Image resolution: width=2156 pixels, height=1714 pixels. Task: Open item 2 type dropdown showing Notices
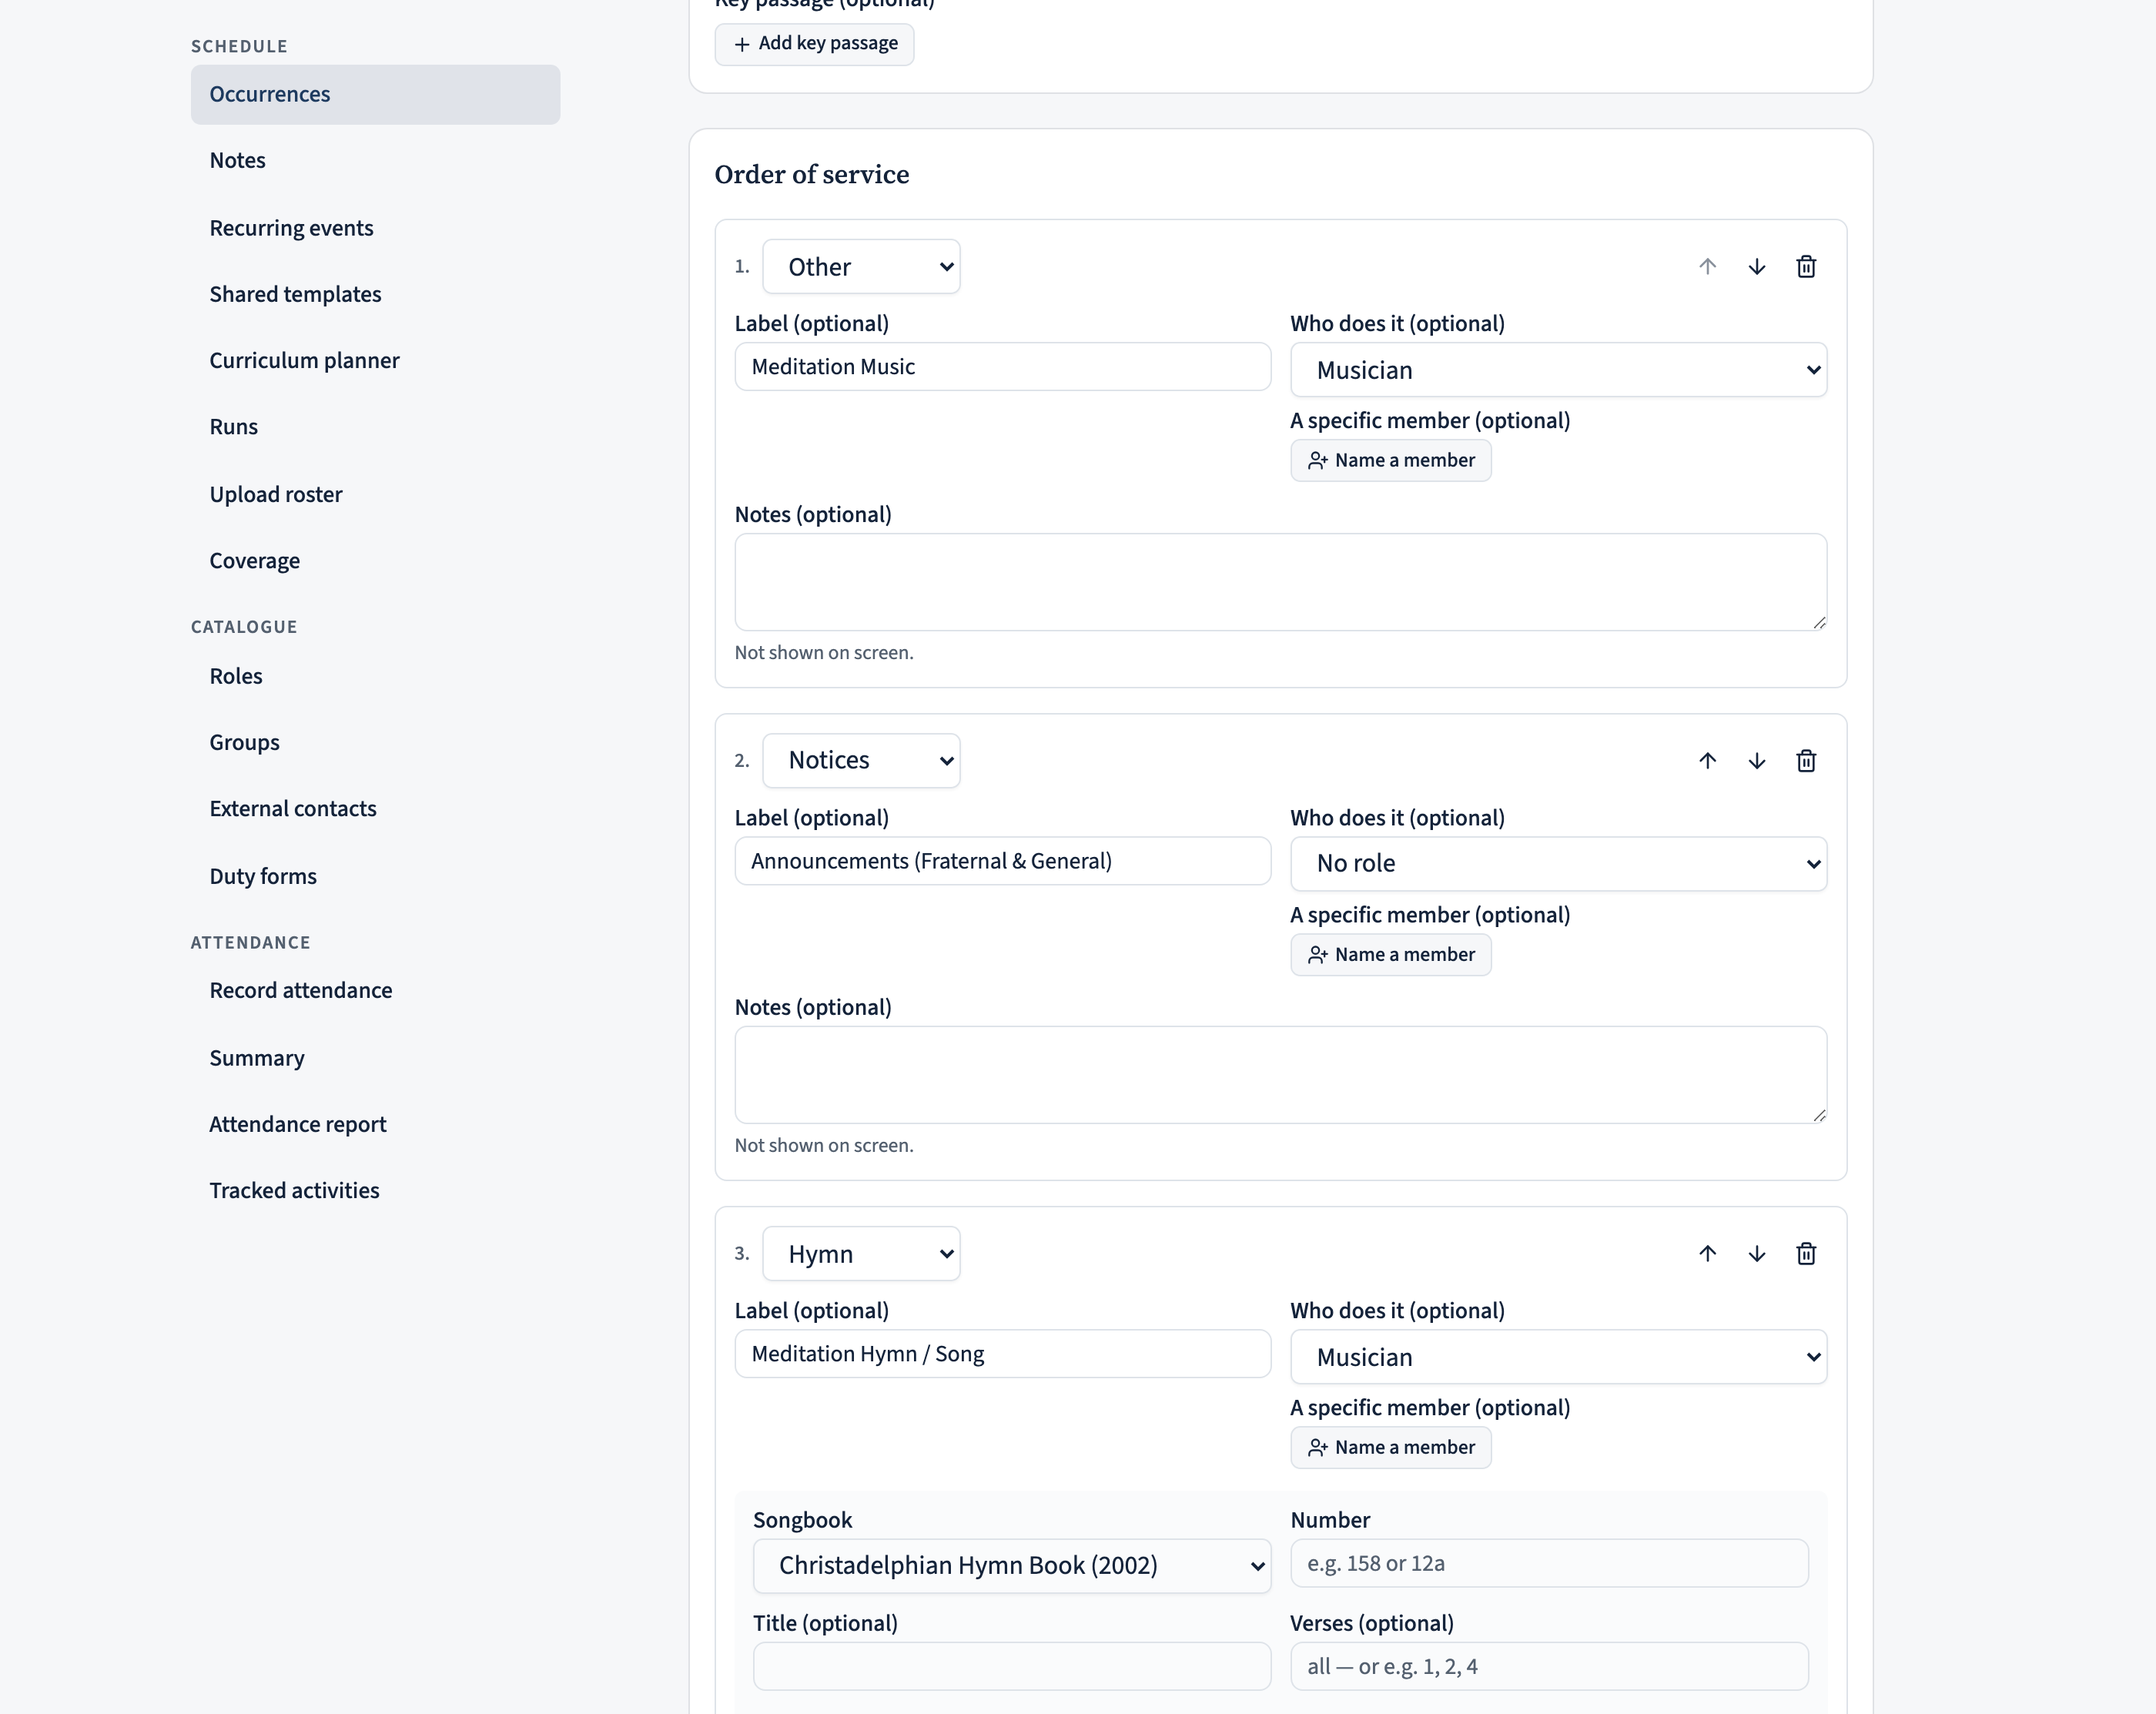[861, 761]
